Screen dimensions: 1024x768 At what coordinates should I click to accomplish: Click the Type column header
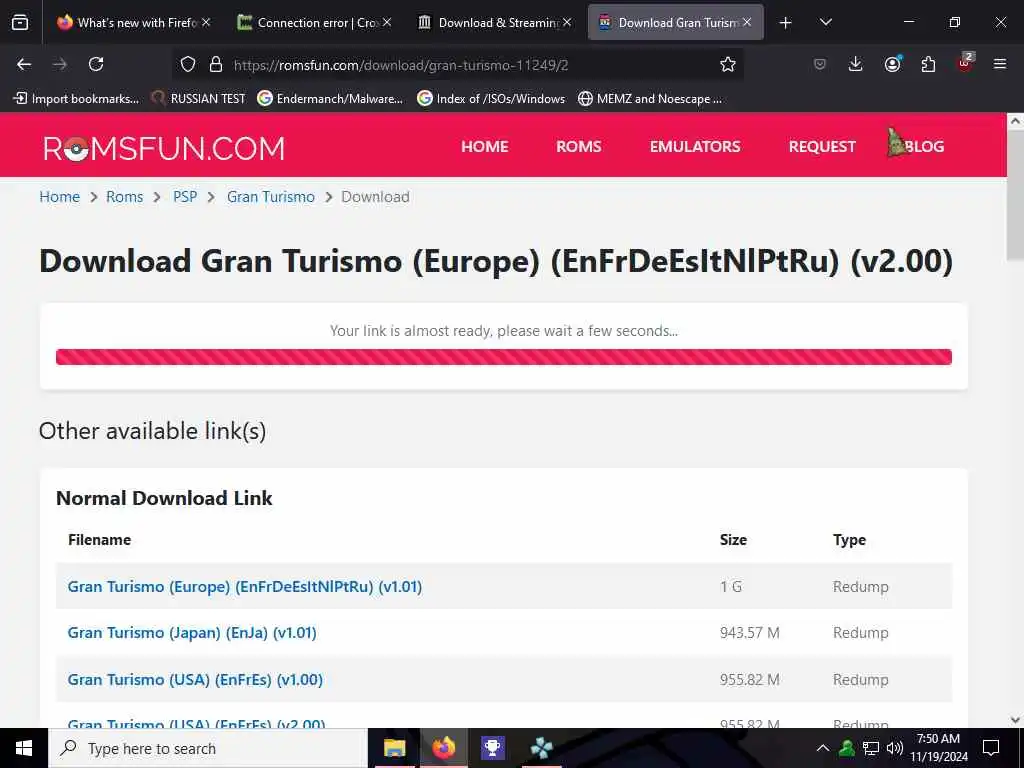[849, 539]
